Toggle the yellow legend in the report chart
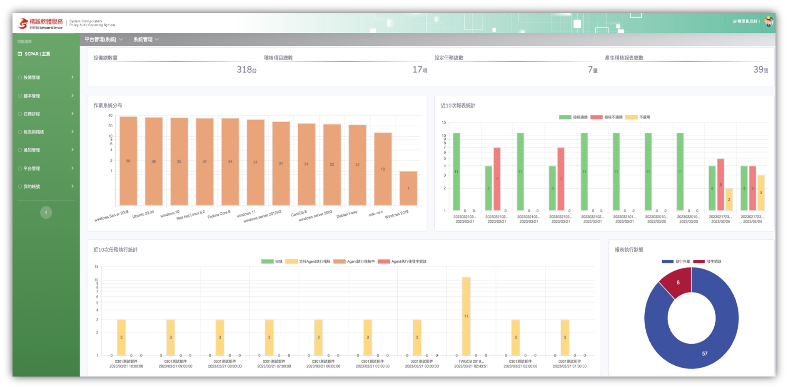 point(637,117)
